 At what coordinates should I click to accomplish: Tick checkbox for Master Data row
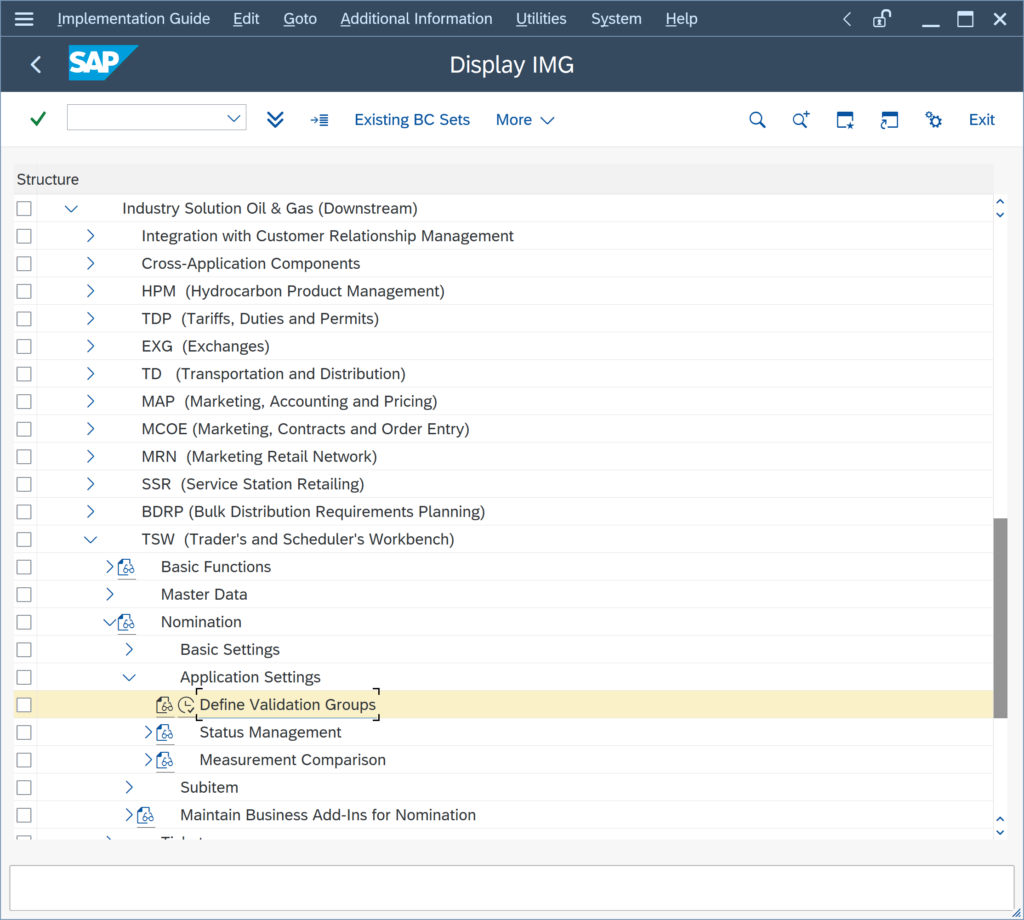pyautogui.click(x=24, y=594)
